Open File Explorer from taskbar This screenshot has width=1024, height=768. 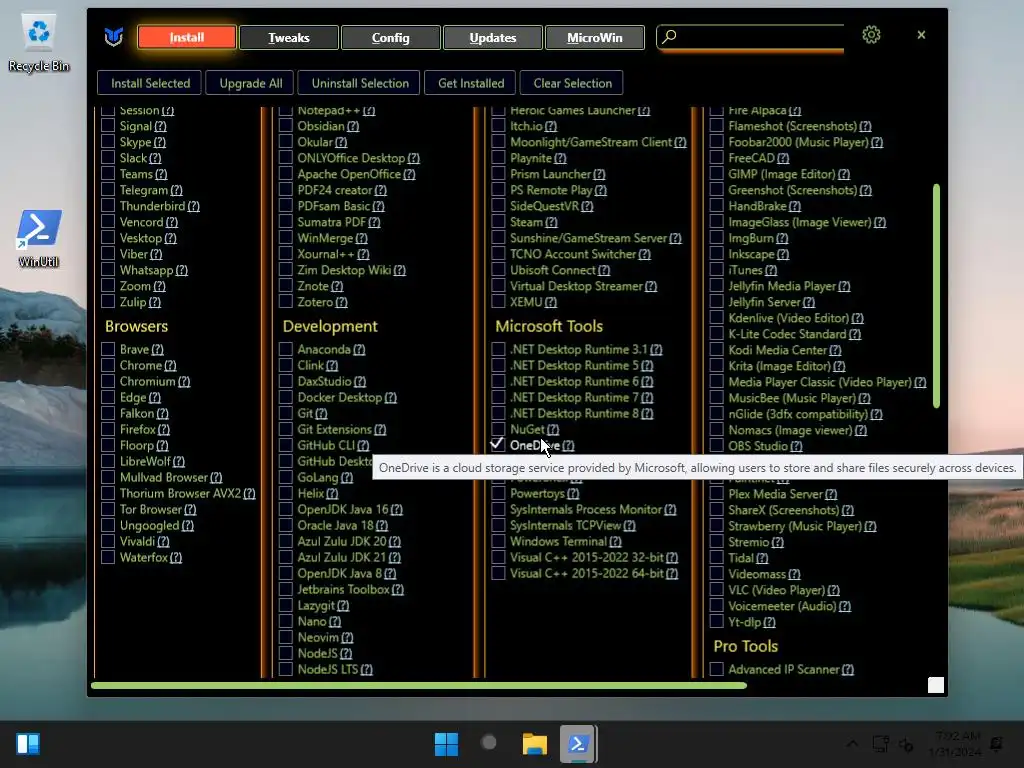pos(534,744)
